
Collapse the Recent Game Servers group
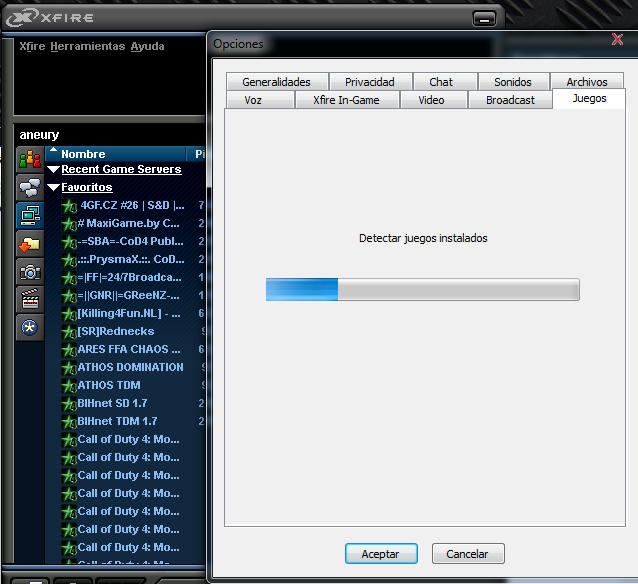tap(53, 169)
